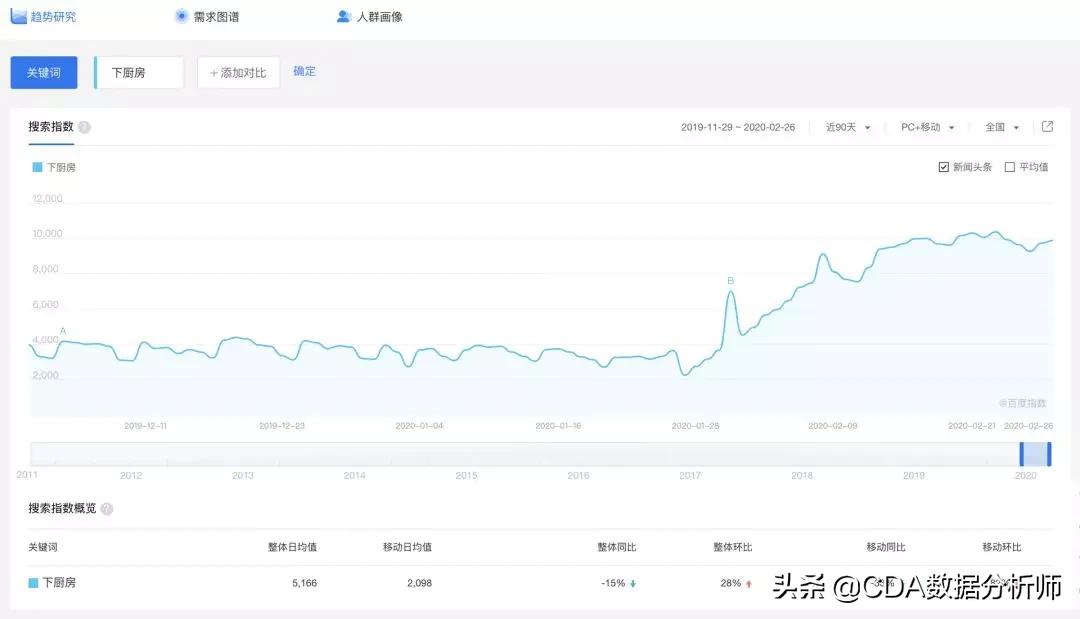Click the help icon next to 搜索指数

(x=84, y=127)
